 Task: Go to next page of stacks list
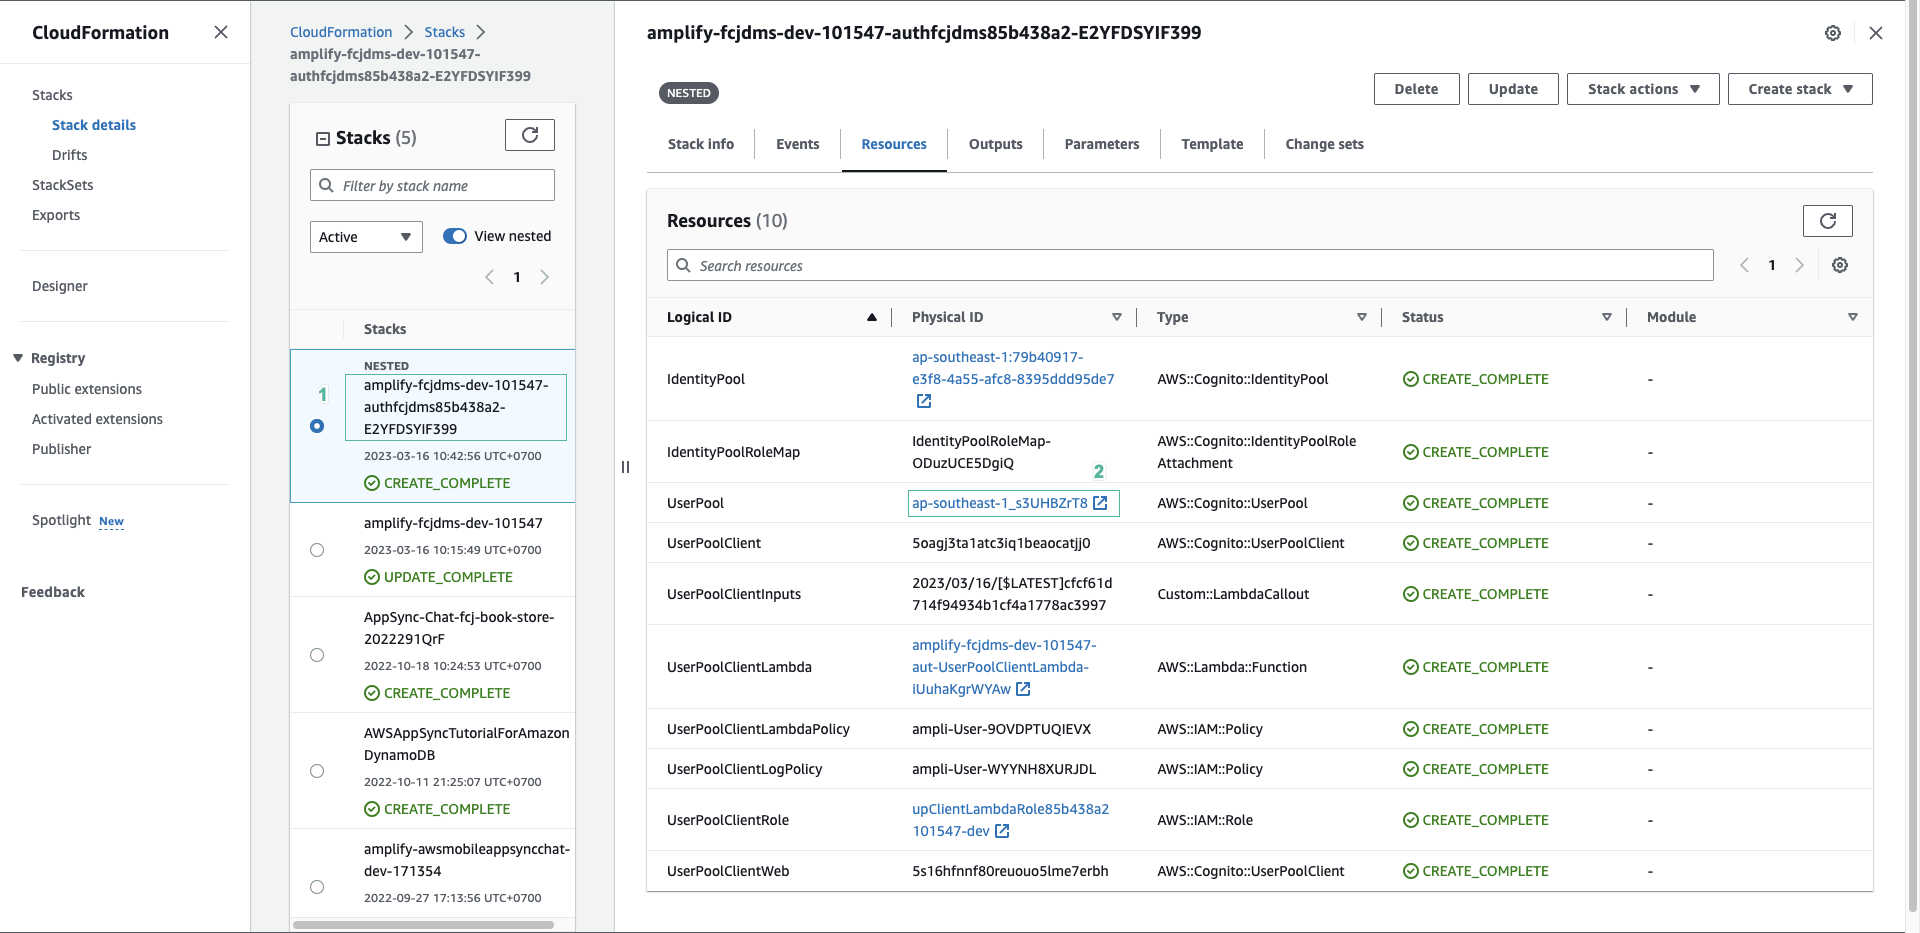[x=545, y=277]
